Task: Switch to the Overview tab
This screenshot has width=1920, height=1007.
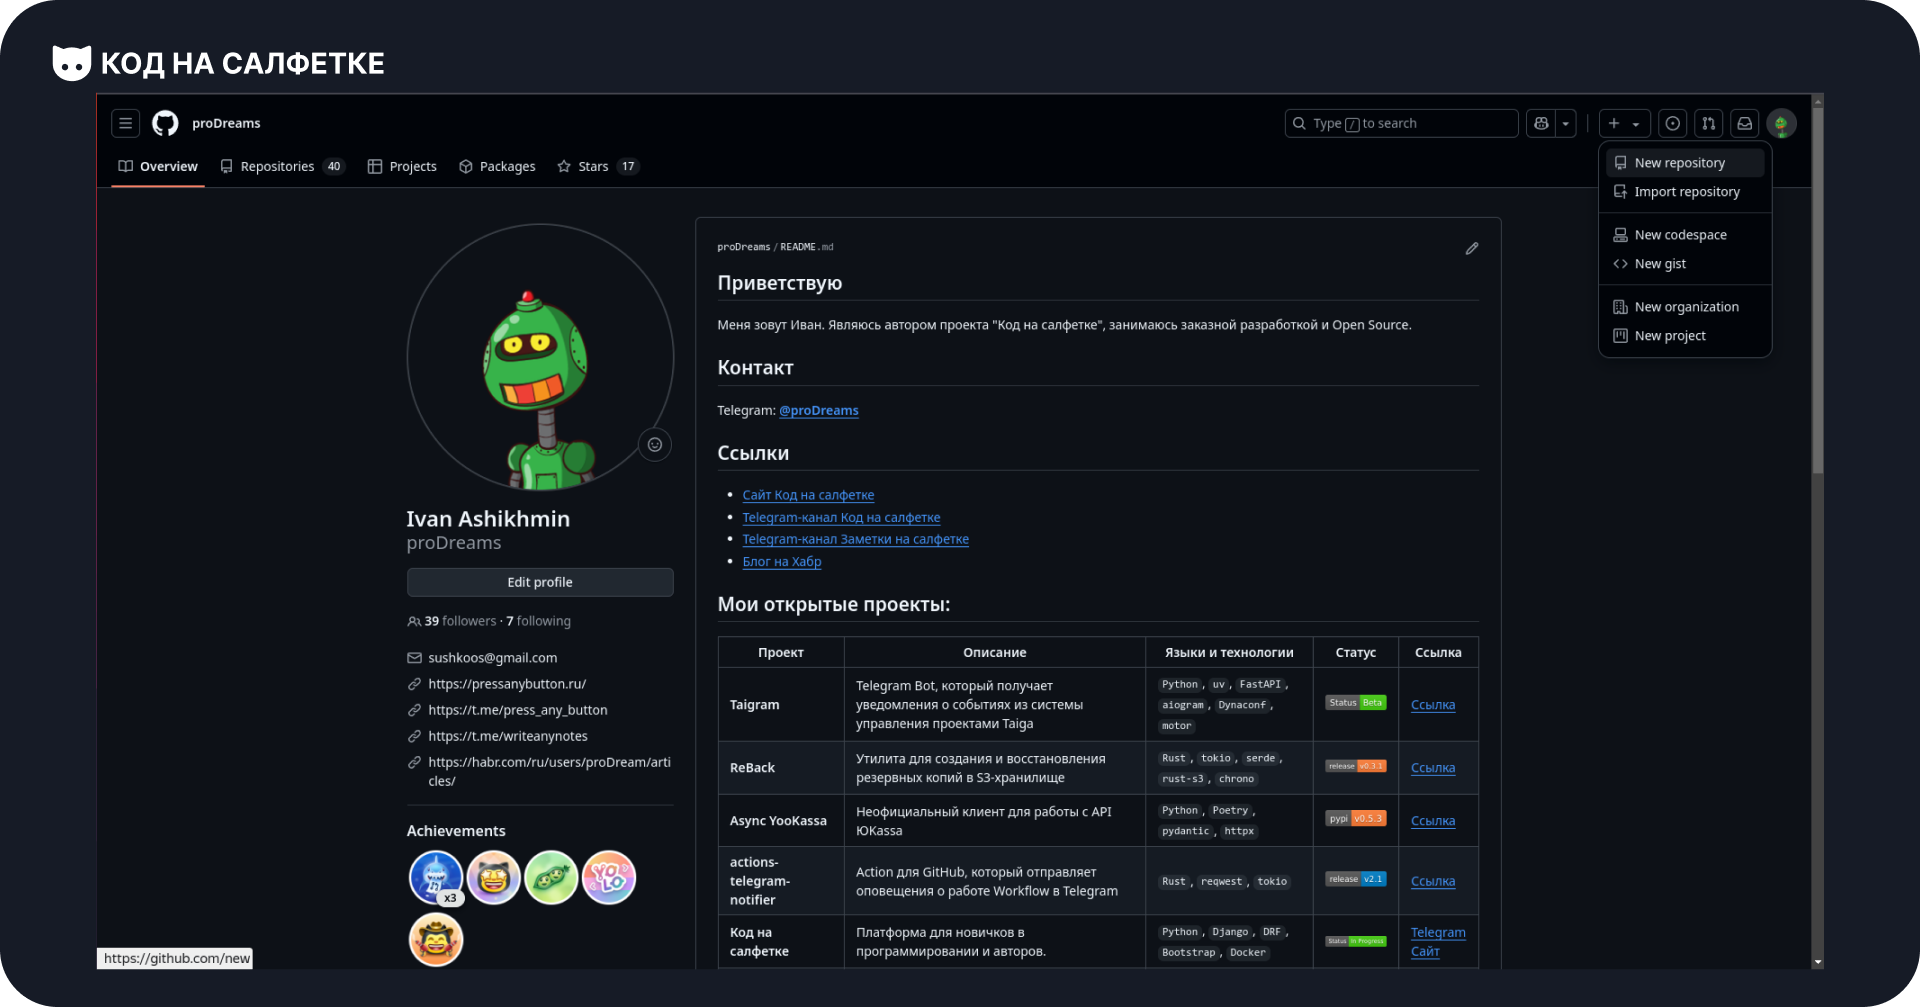Action: [158, 166]
